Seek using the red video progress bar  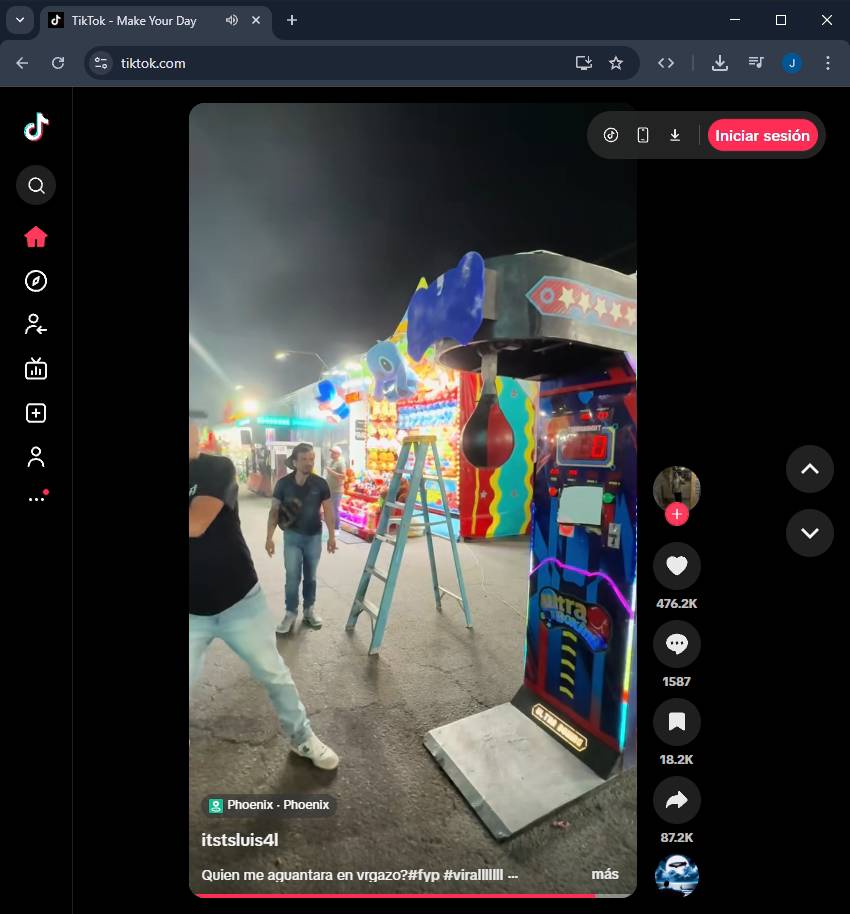tap(400, 895)
